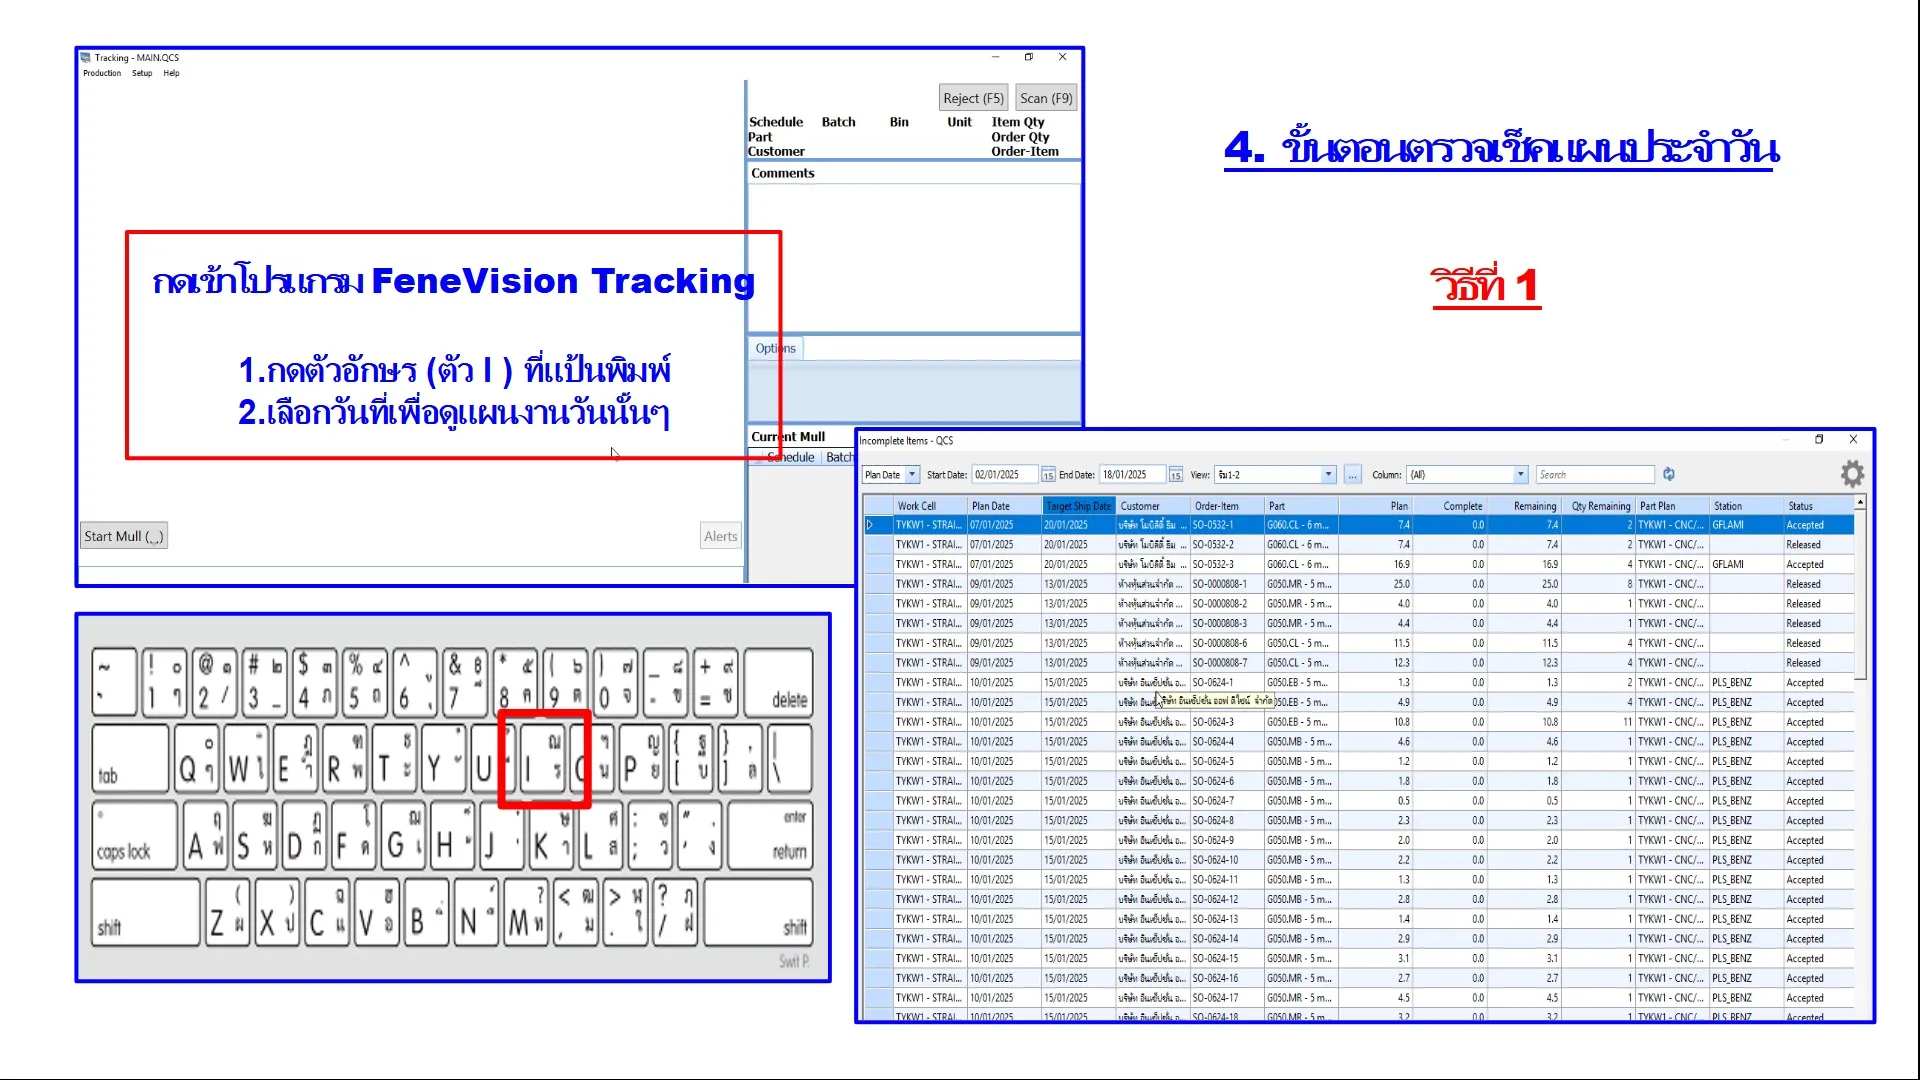1920x1080 pixels.
Task: Select order item SO-0624-6 cell
Action: tap(1227, 781)
